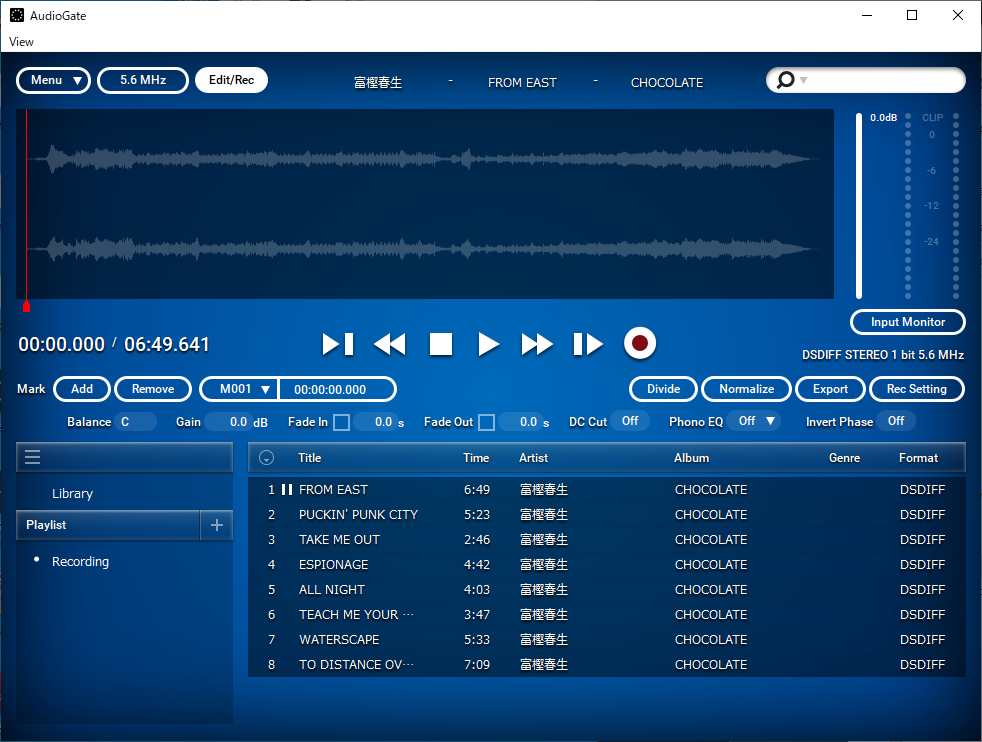982x742 pixels.
Task: Click the circled arrow column header icon
Action: tap(266, 458)
